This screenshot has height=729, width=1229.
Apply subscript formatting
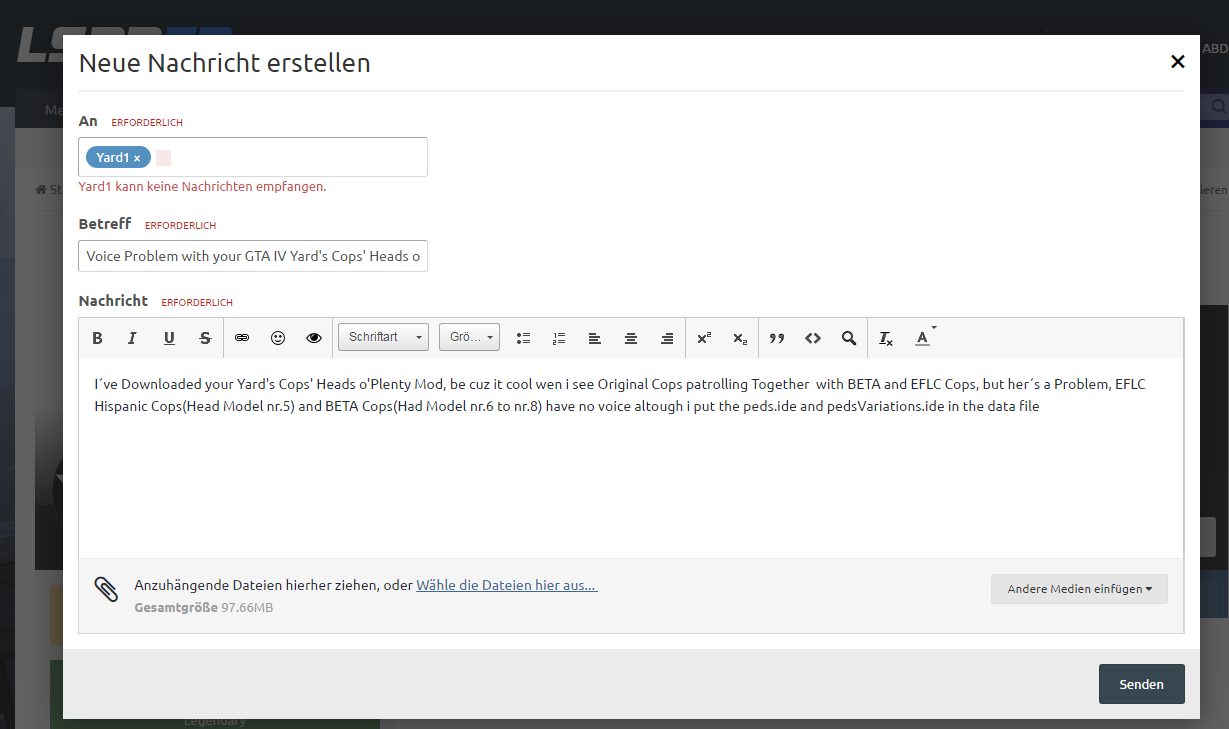pos(740,338)
